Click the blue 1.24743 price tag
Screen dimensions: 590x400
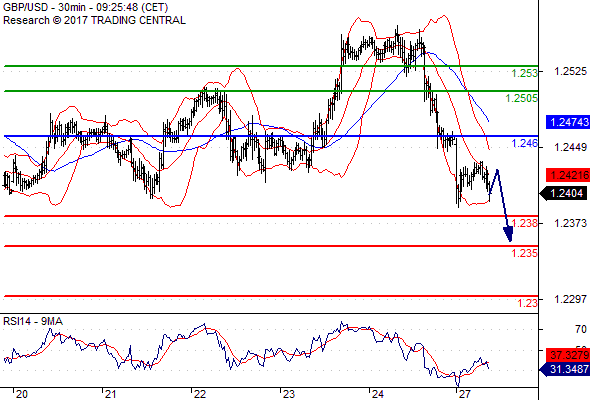pos(568,122)
